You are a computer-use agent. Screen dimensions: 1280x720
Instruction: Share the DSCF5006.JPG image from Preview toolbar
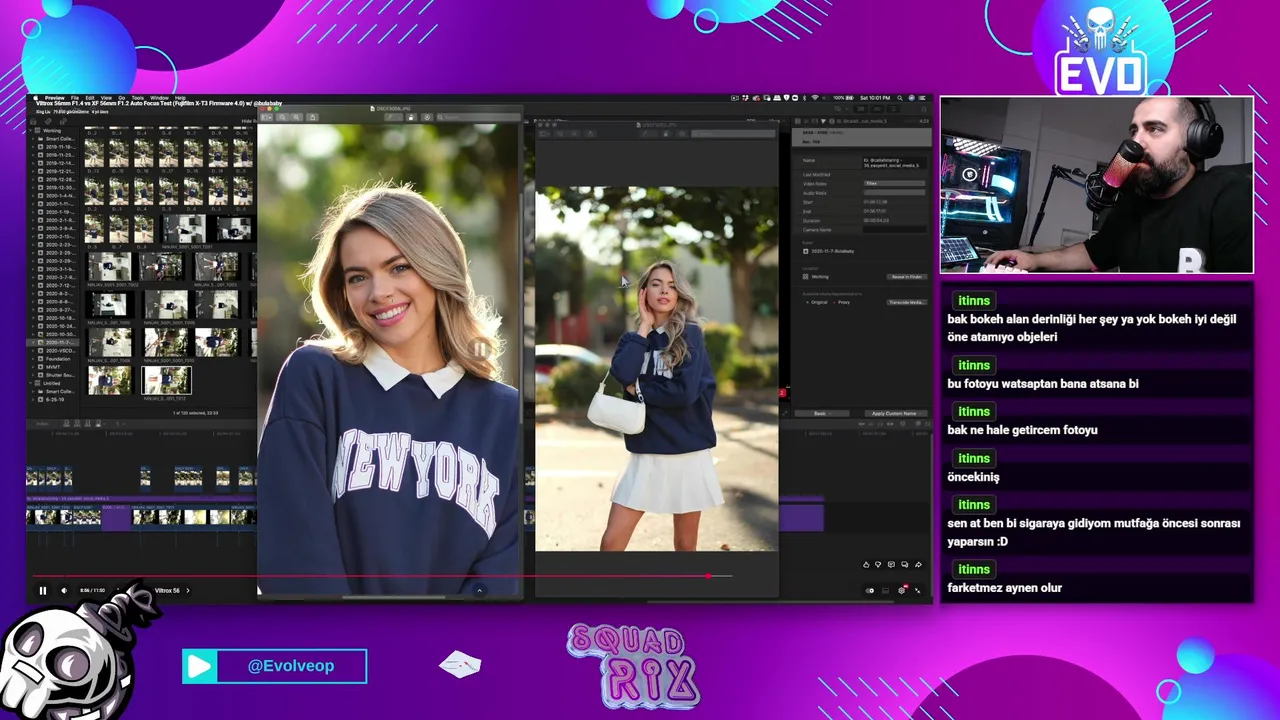click(312, 117)
